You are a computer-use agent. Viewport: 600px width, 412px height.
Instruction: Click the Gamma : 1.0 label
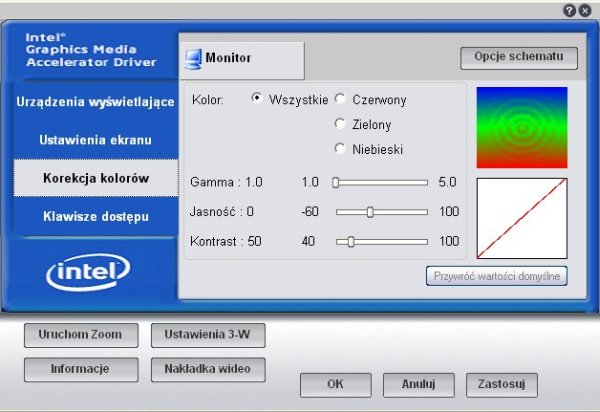point(226,182)
